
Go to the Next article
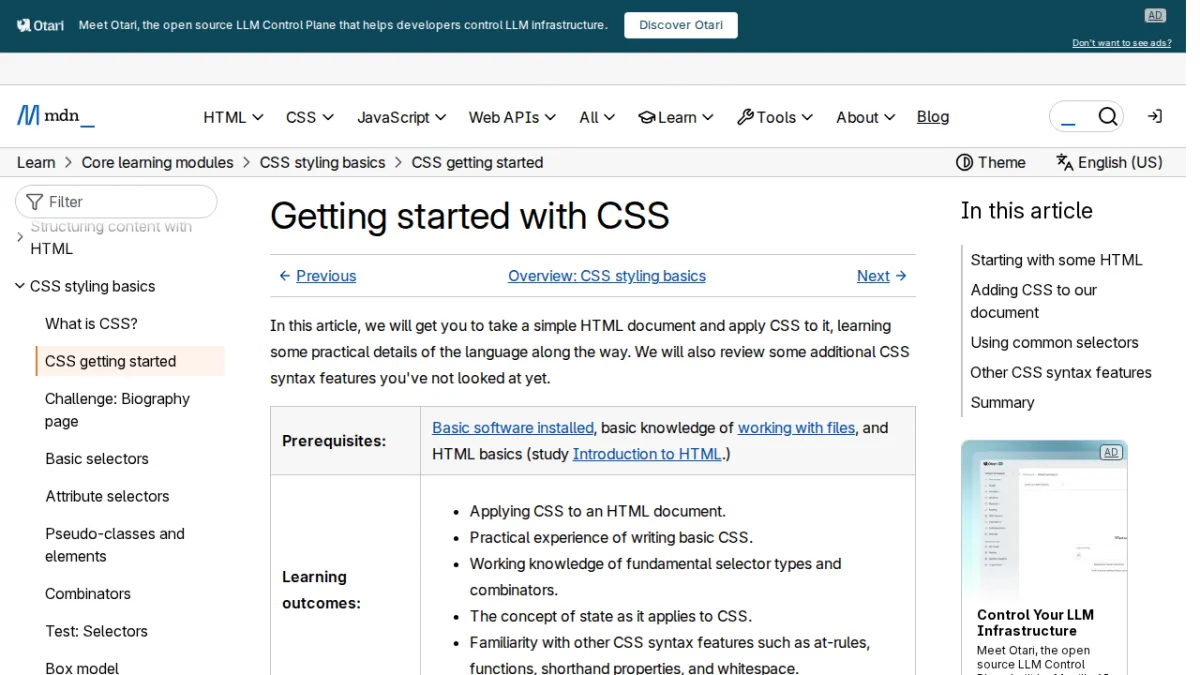pyautogui.click(x=882, y=276)
